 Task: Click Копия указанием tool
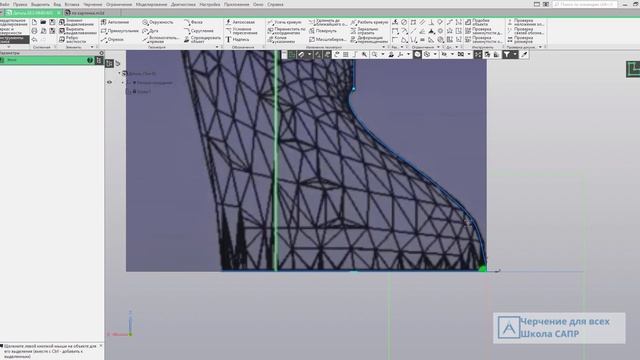point(281,40)
